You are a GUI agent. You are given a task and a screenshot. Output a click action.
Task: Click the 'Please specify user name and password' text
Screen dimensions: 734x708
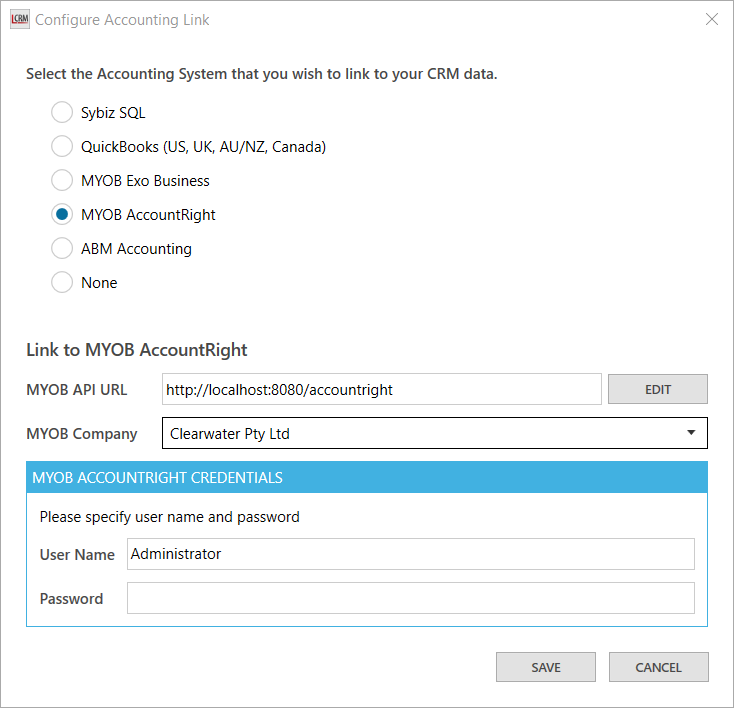point(170,517)
